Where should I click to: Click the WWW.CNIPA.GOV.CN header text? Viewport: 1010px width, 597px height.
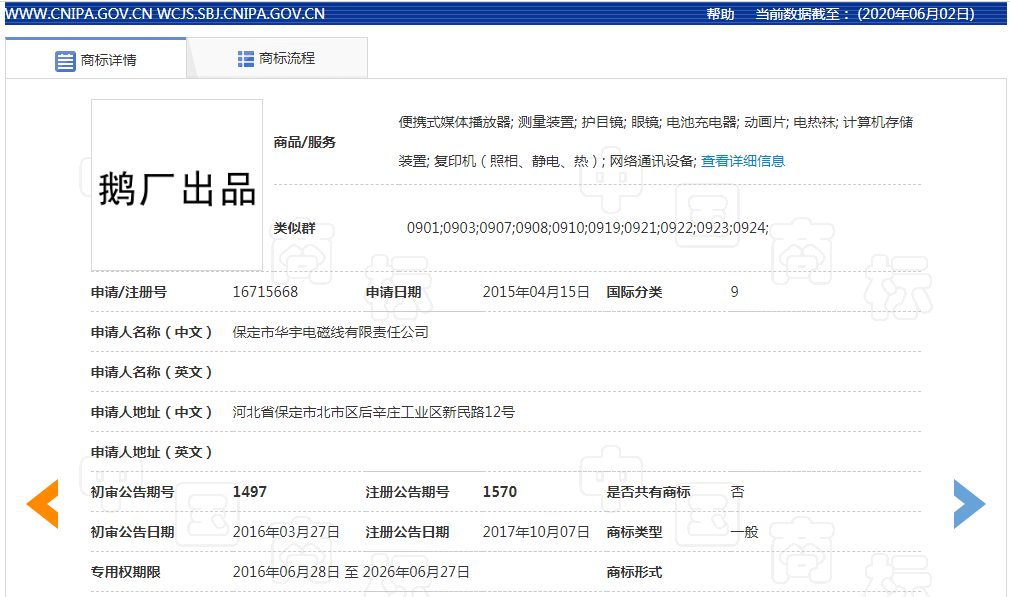78,14
